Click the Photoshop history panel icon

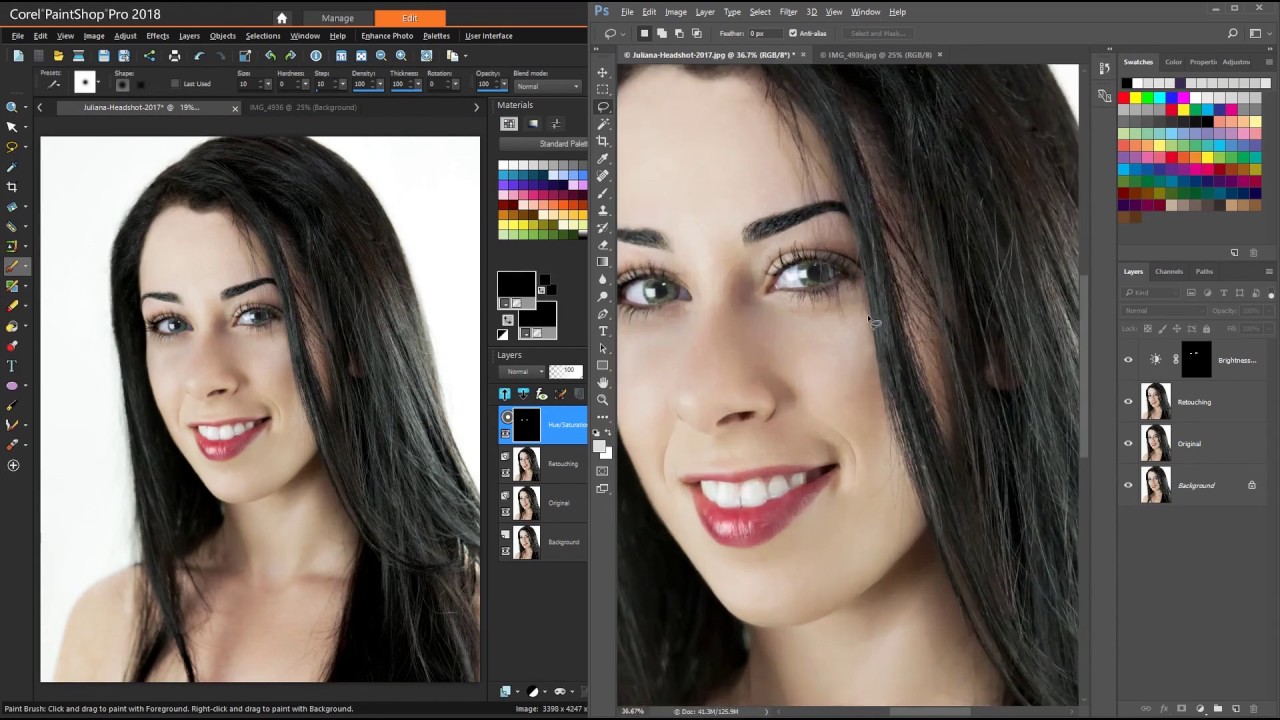[1104, 68]
